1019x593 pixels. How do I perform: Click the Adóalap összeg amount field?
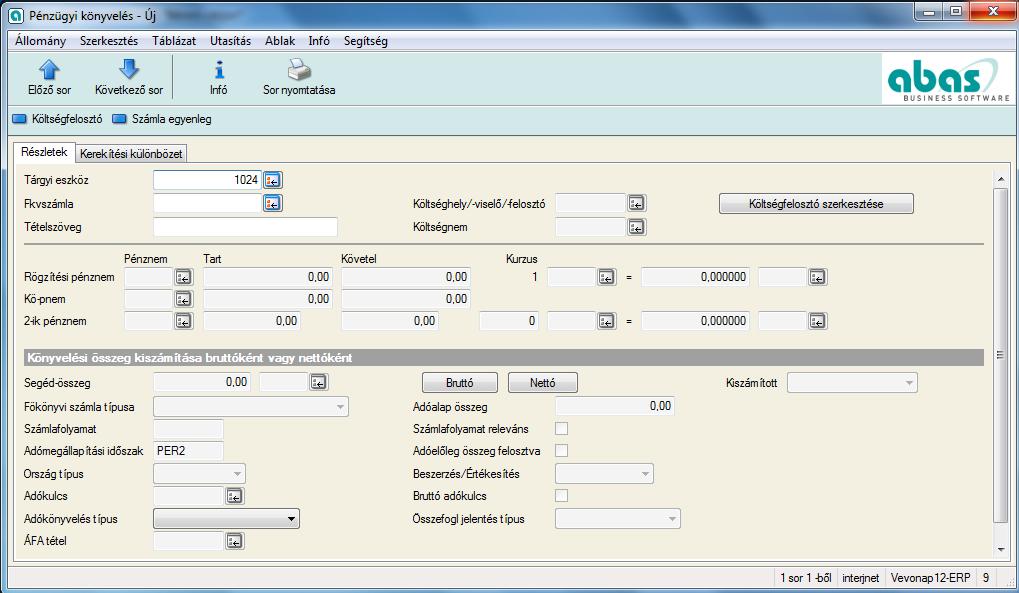point(615,406)
